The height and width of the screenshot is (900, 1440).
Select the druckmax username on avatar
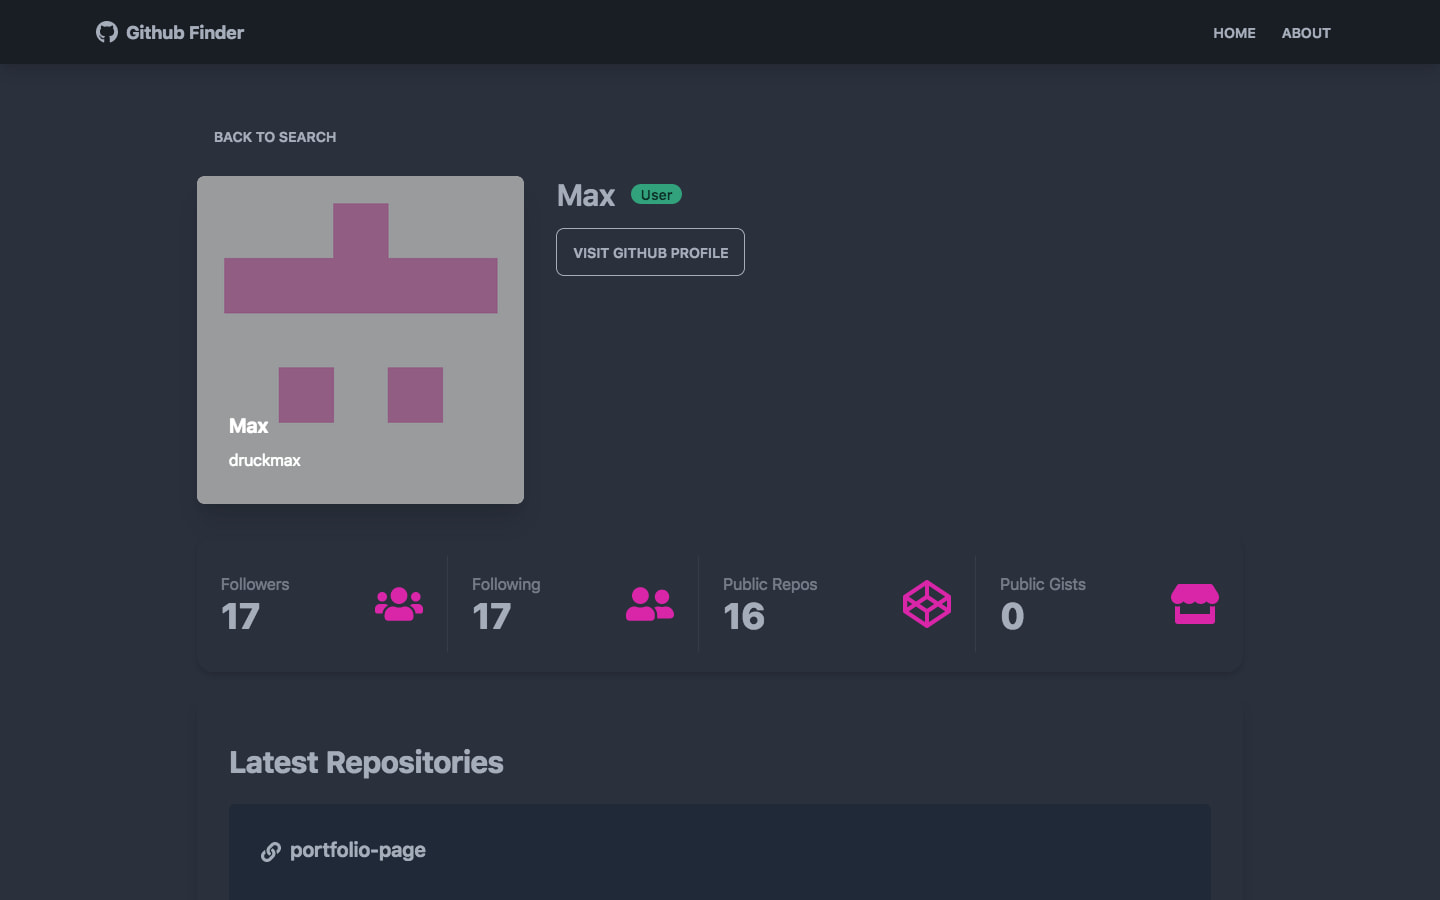click(265, 460)
